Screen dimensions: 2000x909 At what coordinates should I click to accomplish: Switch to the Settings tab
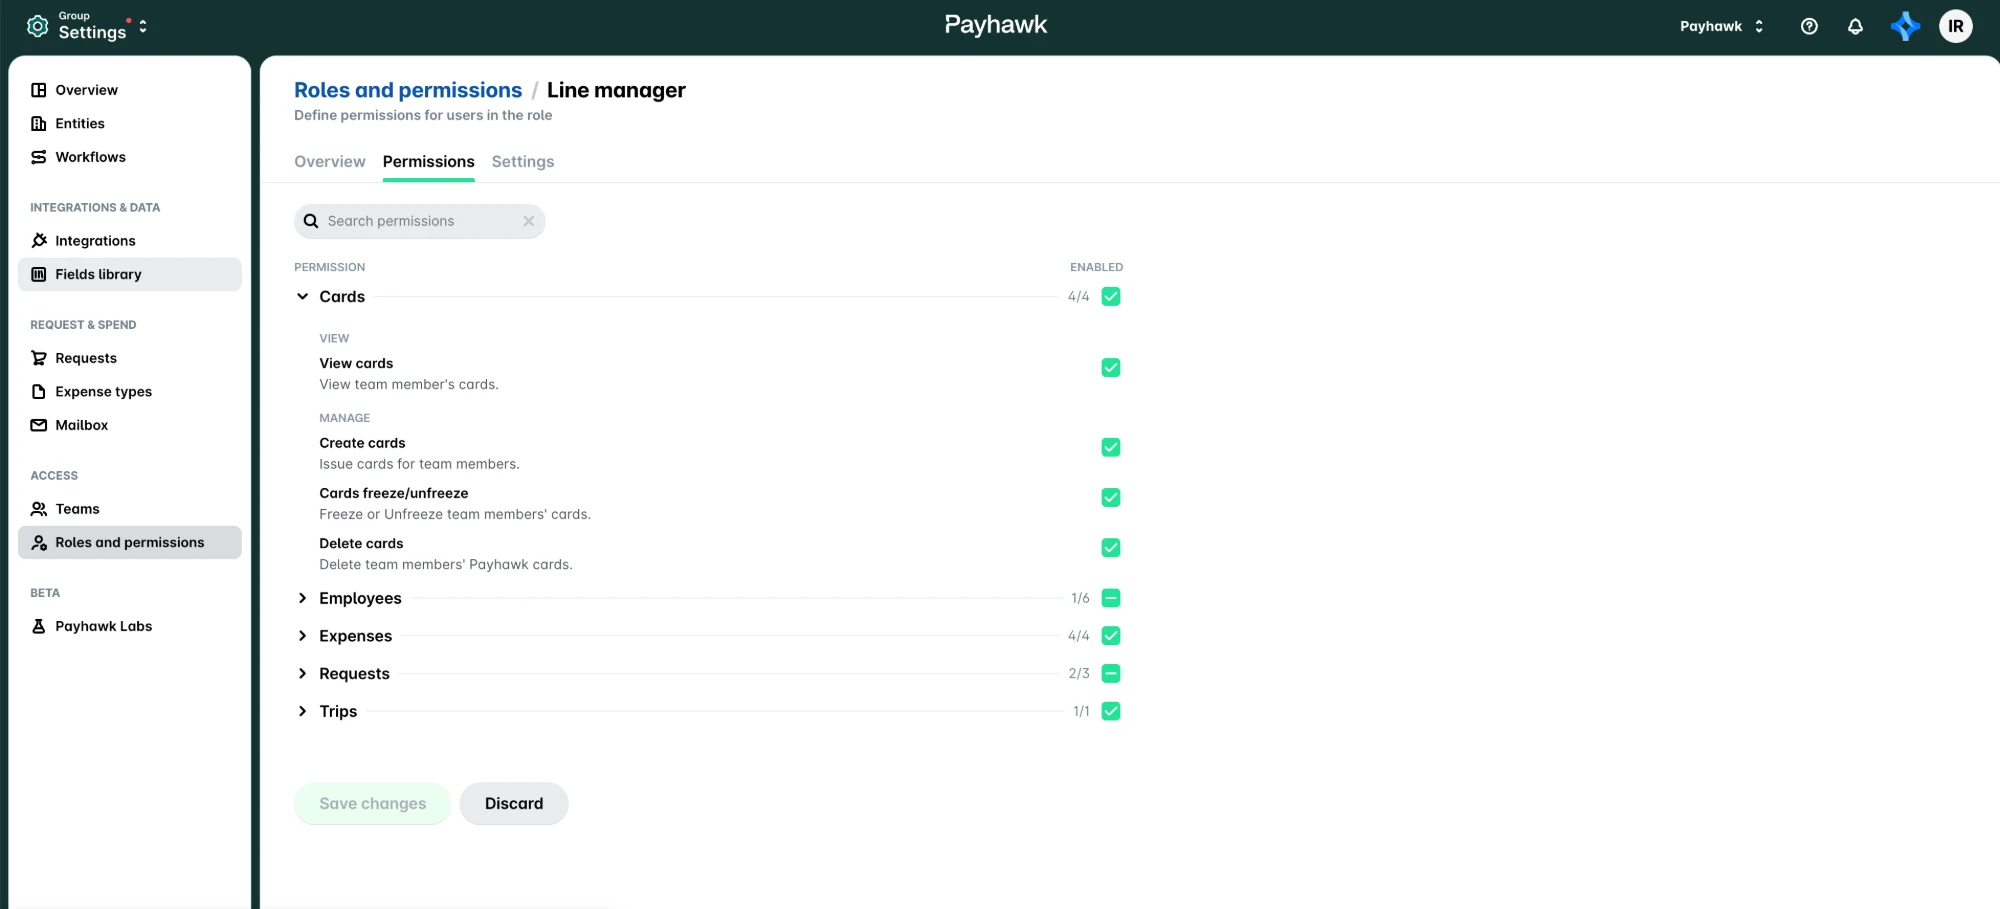point(523,162)
